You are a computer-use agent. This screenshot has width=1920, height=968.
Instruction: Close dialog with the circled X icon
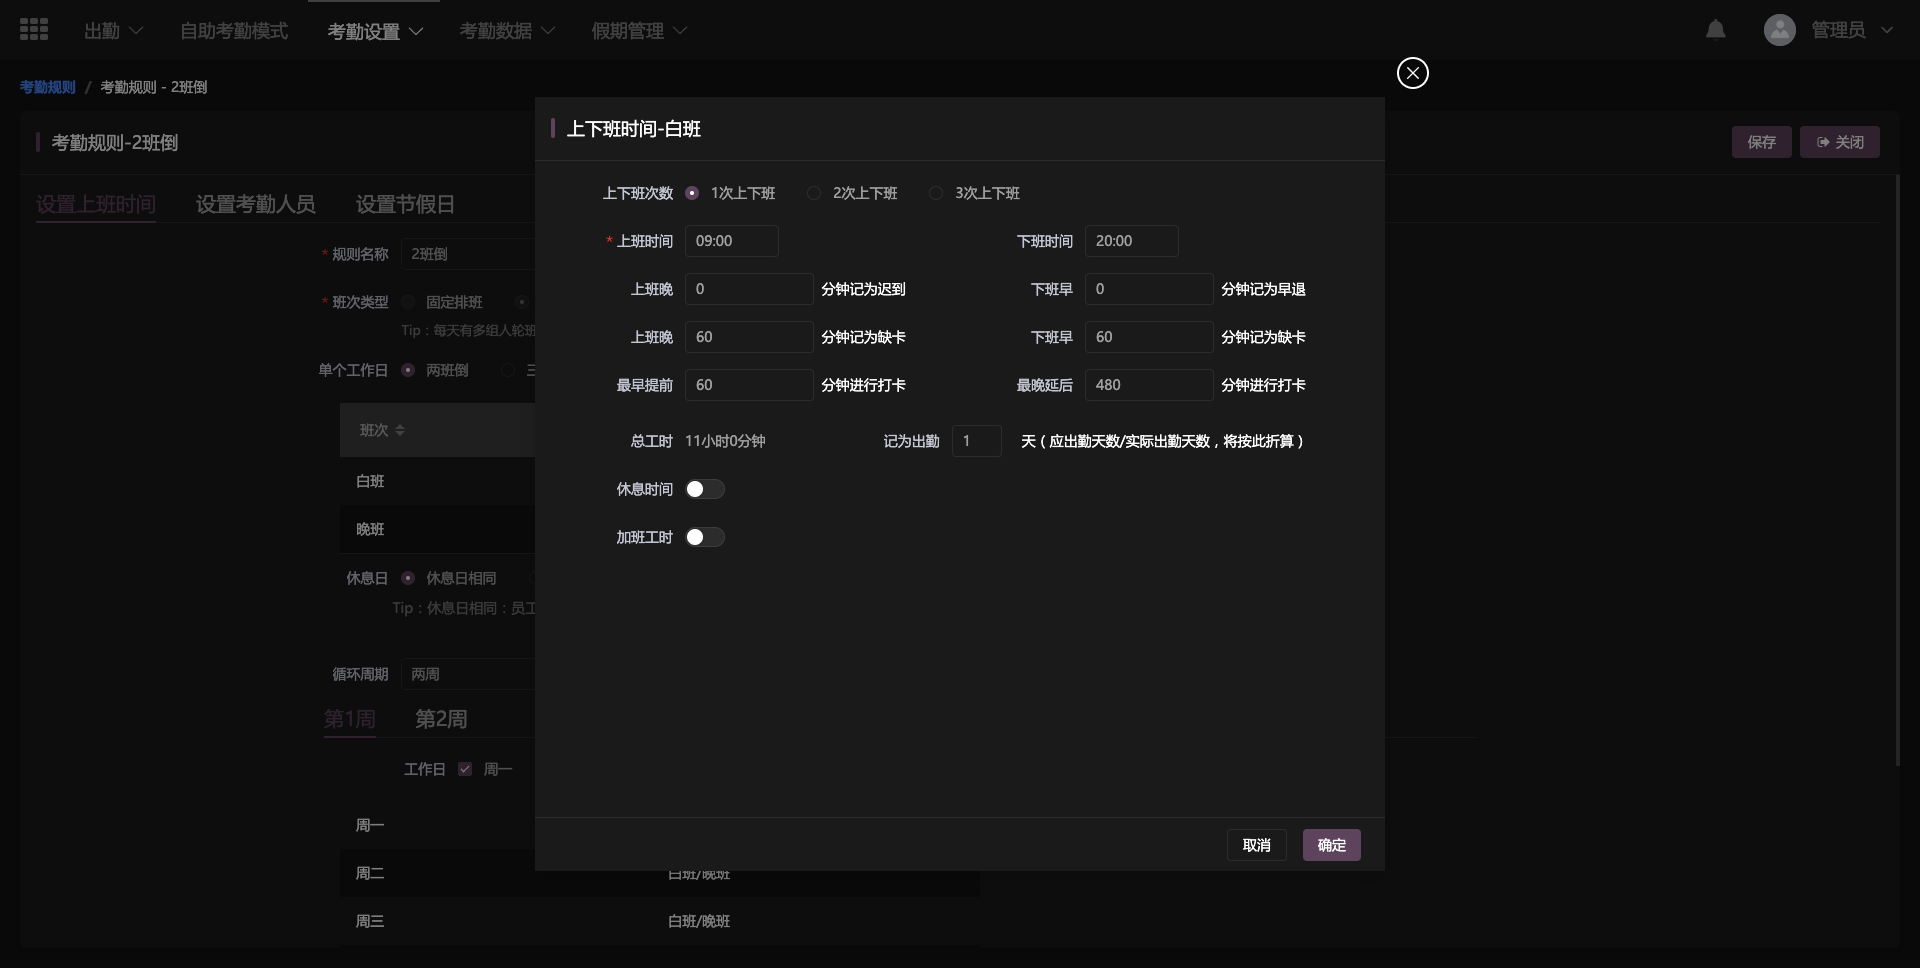click(1412, 73)
